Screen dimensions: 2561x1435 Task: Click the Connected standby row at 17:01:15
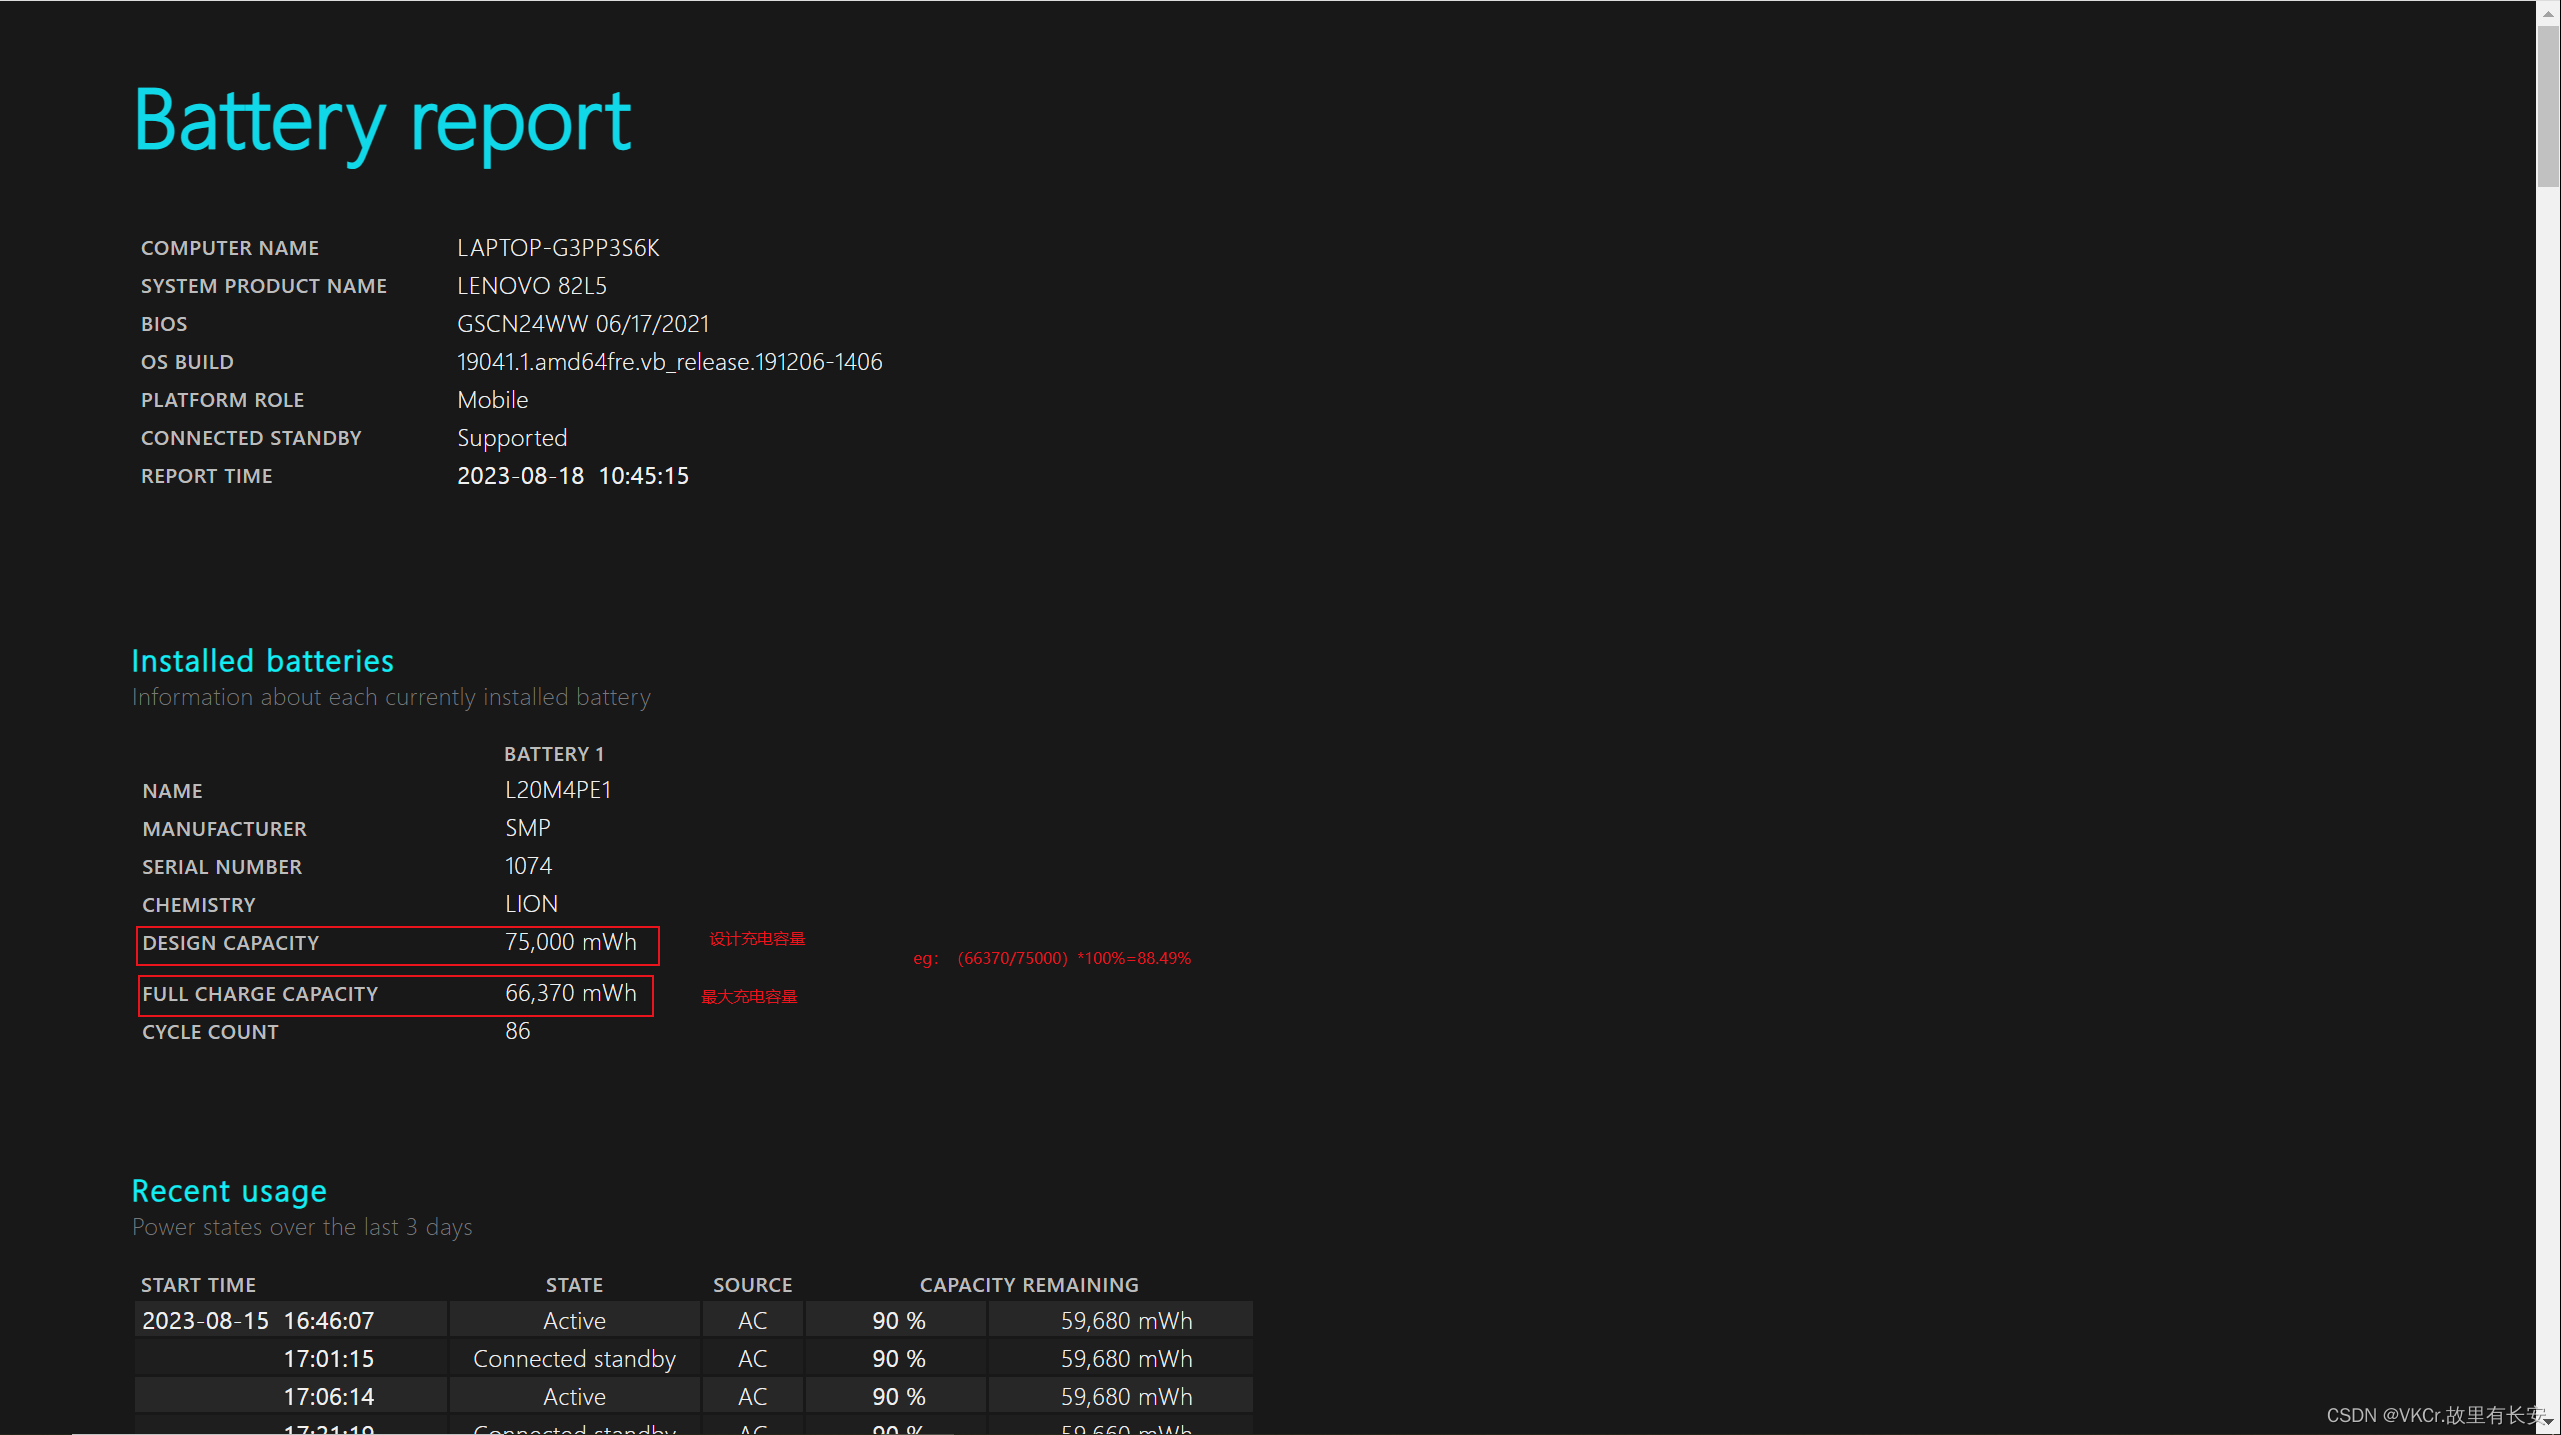[x=574, y=1359]
